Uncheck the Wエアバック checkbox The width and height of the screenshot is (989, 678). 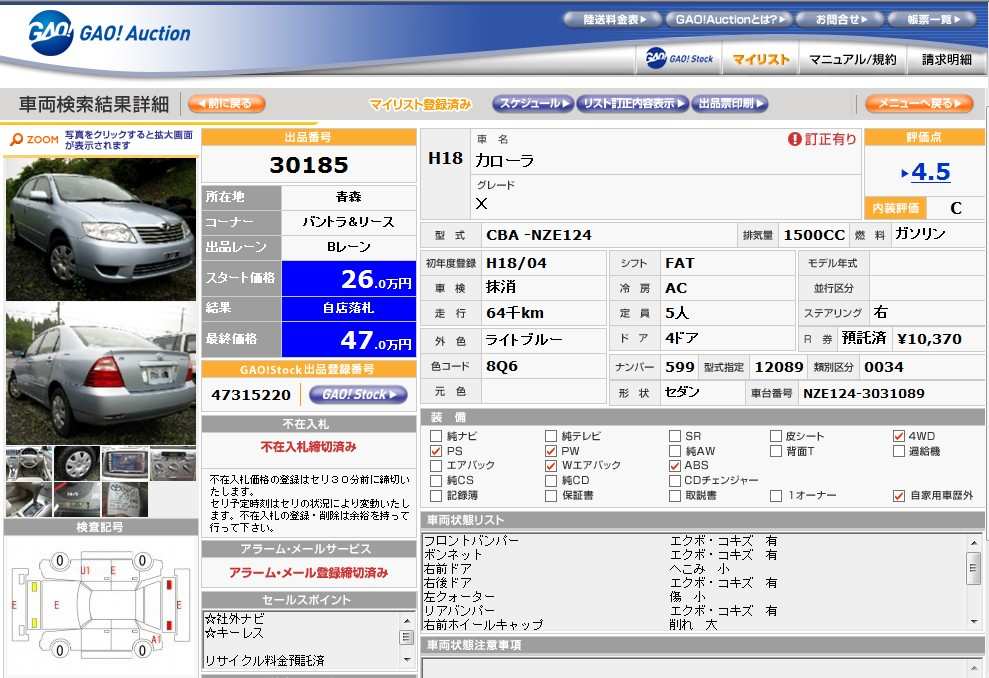click(551, 465)
